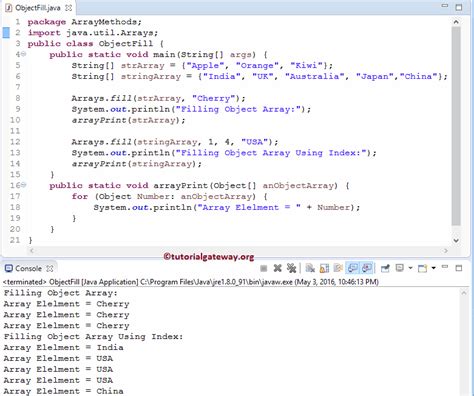Close the ObjectFill.java tab
This screenshot has width=474, height=396.
[x=68, y=8]
